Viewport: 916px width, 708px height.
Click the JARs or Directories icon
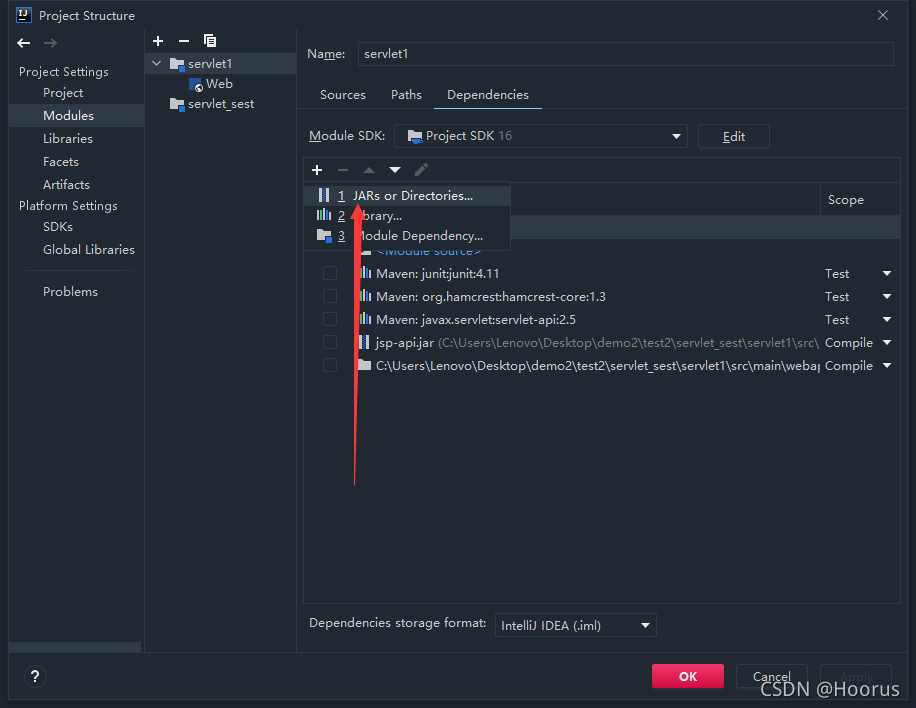pyautogui.click(x=324, y=195)
